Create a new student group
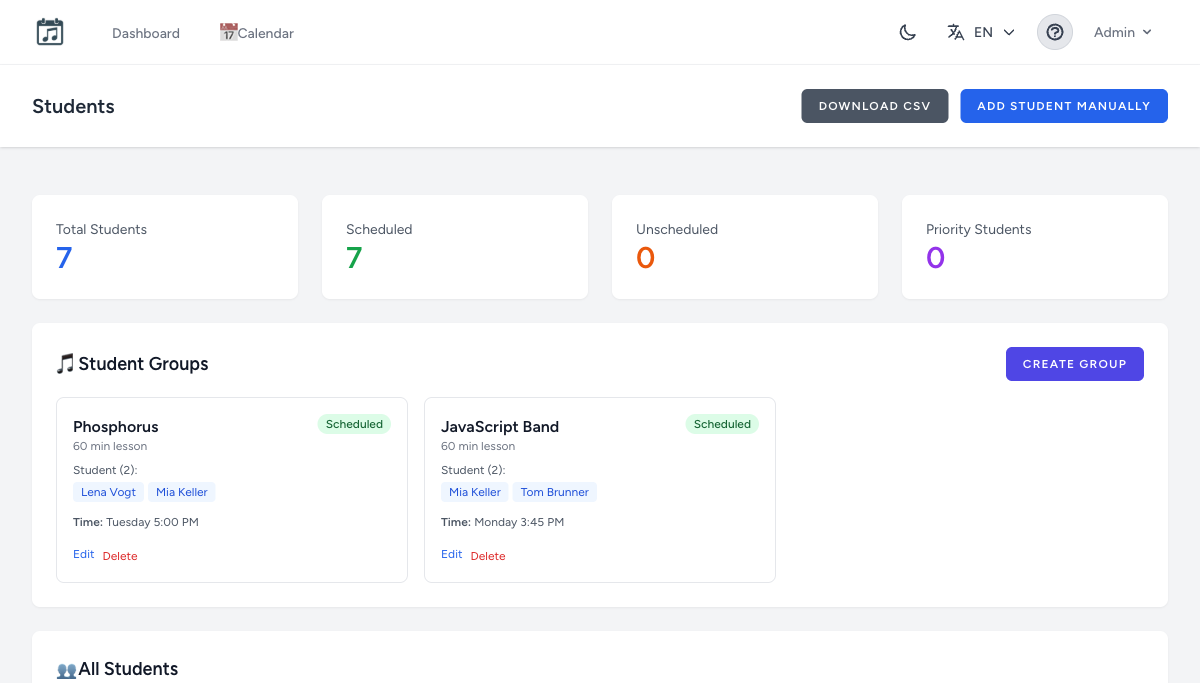Viewport: 1200px width, 683px height. pyautogui.click(x=1075, y=364)
